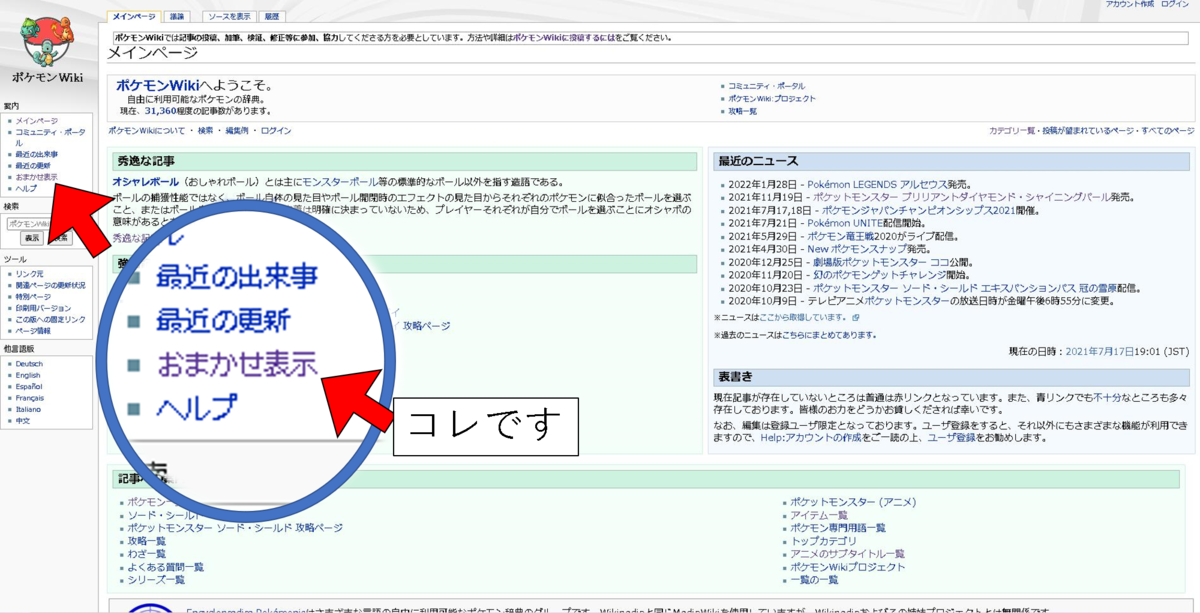The width and height of the screenshot is (1200, 613).
Task: Click カテゴリ一覧 link at right
Action: (x=1012, y=131)
